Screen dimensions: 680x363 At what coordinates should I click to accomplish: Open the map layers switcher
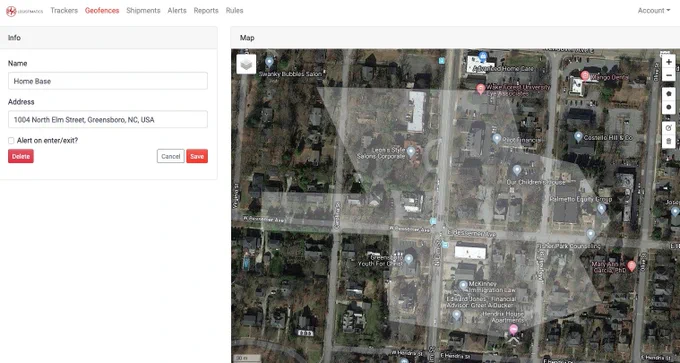(246, 64)
